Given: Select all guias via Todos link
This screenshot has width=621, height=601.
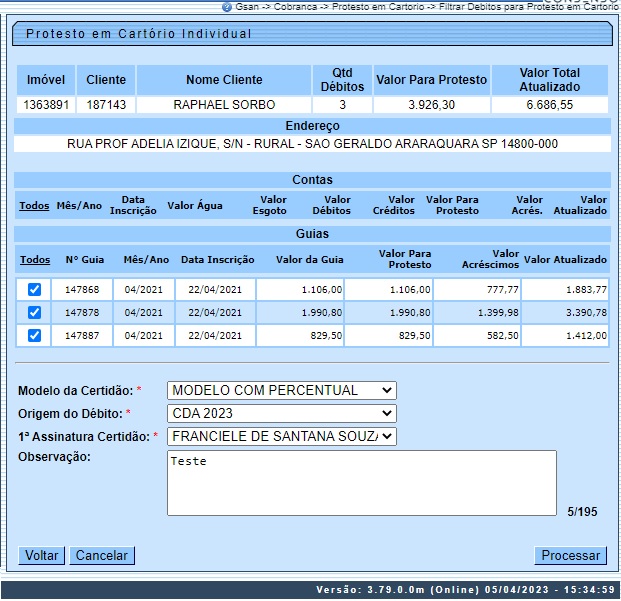Looking at the screenshot, I should pos(35,259).
